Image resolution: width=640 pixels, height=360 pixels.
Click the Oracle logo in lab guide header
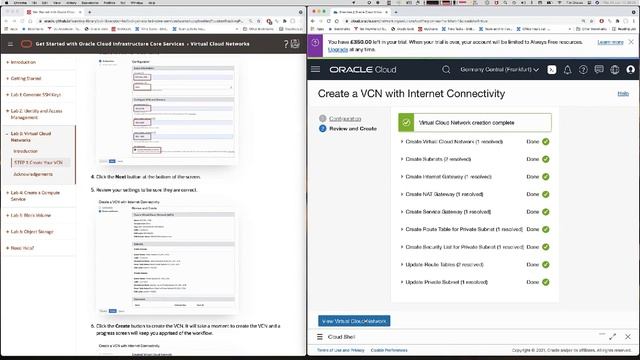[x=26, y=44]
